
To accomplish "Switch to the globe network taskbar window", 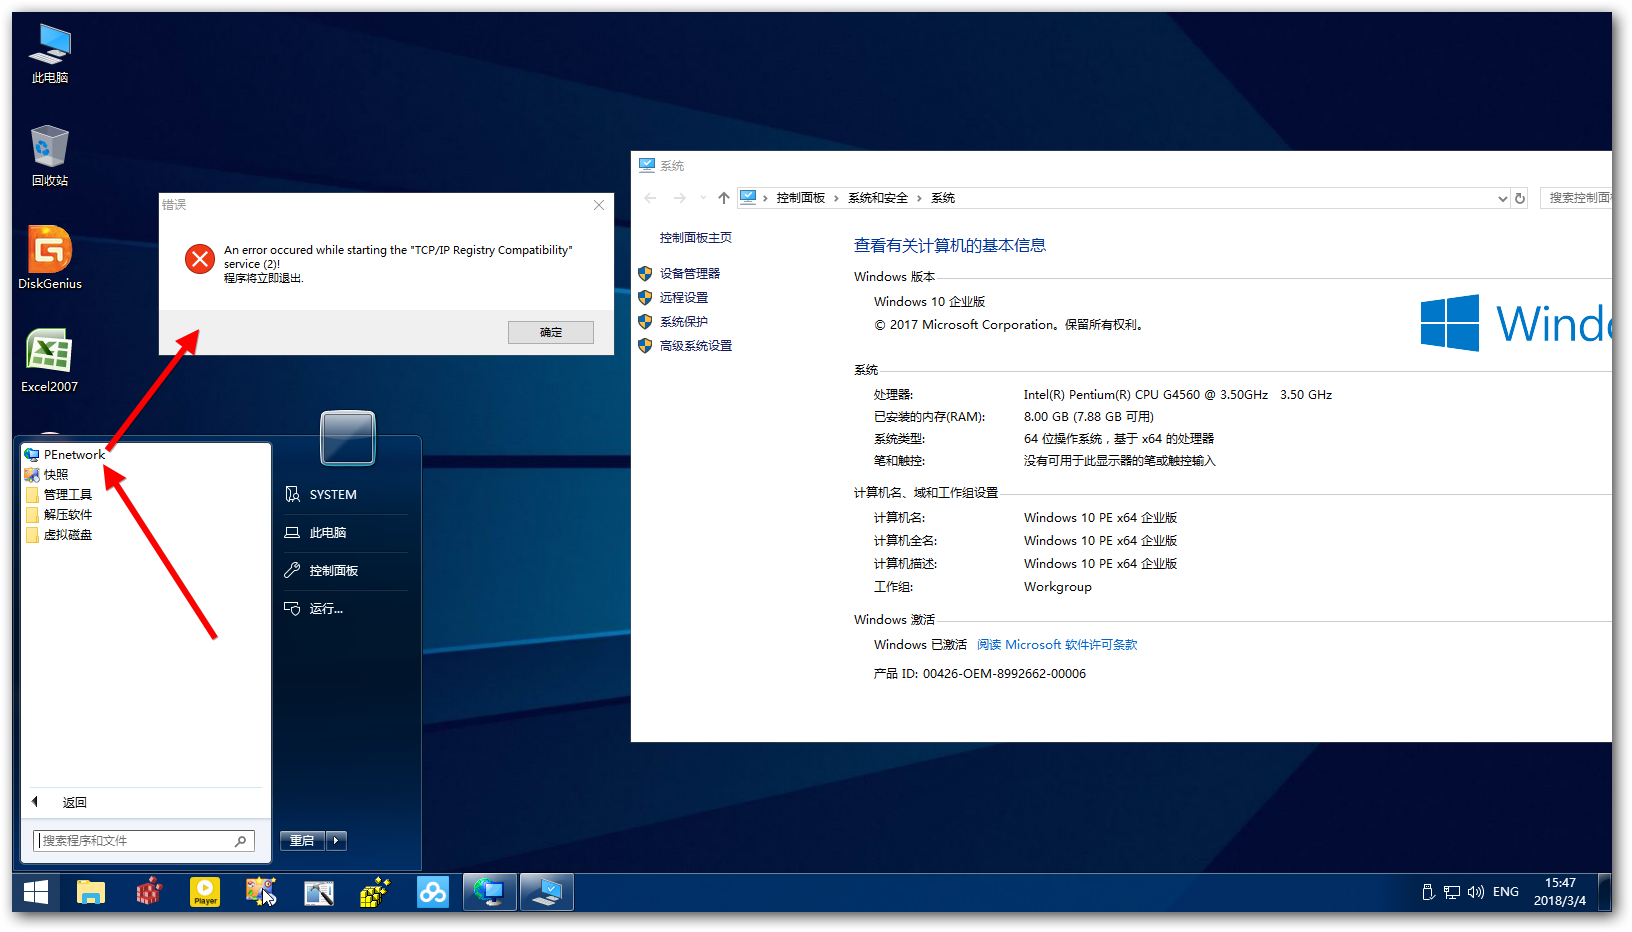I will (x=490, y=892).
